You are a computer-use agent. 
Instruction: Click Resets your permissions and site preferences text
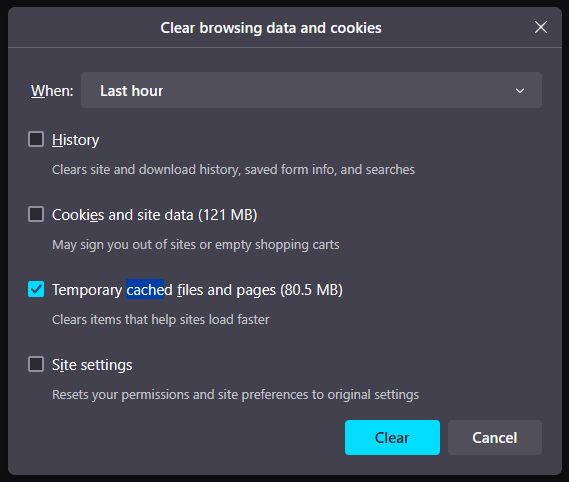236,395
